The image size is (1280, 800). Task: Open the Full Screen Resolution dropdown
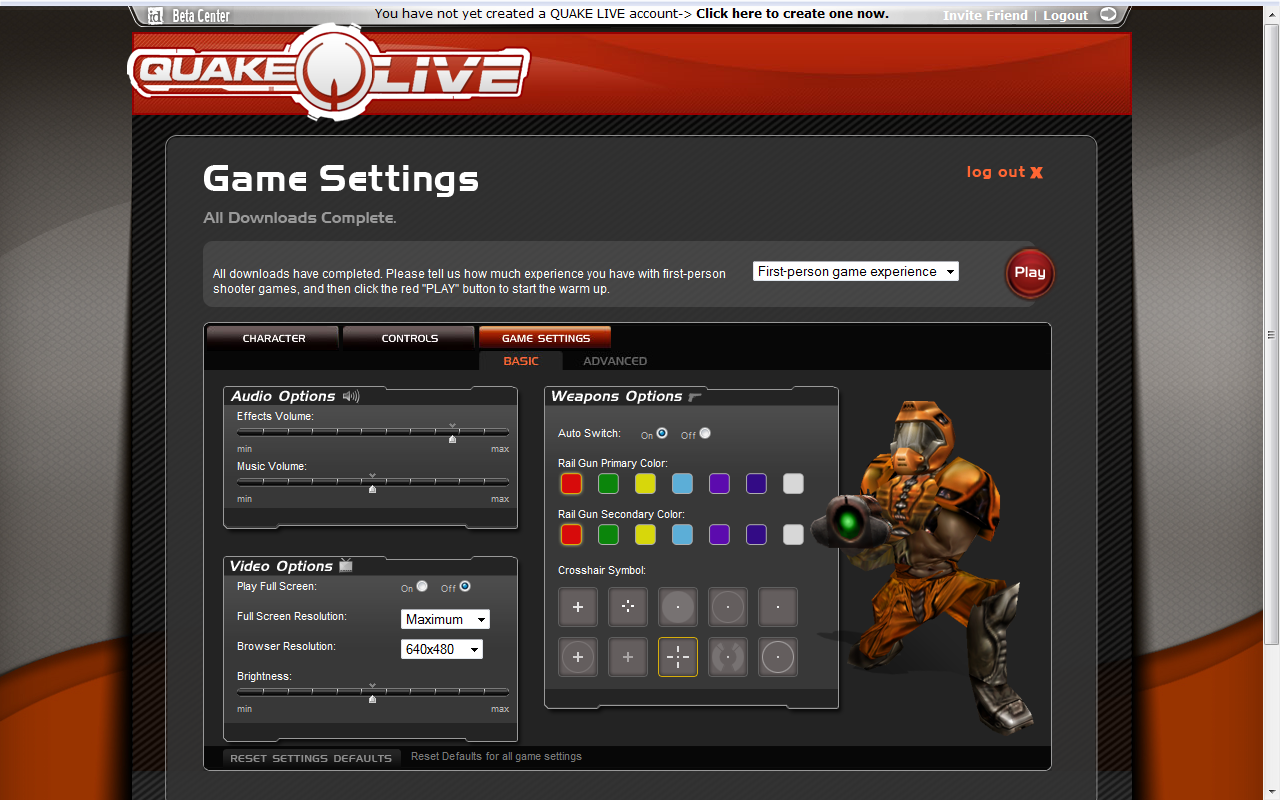[445, 619]
